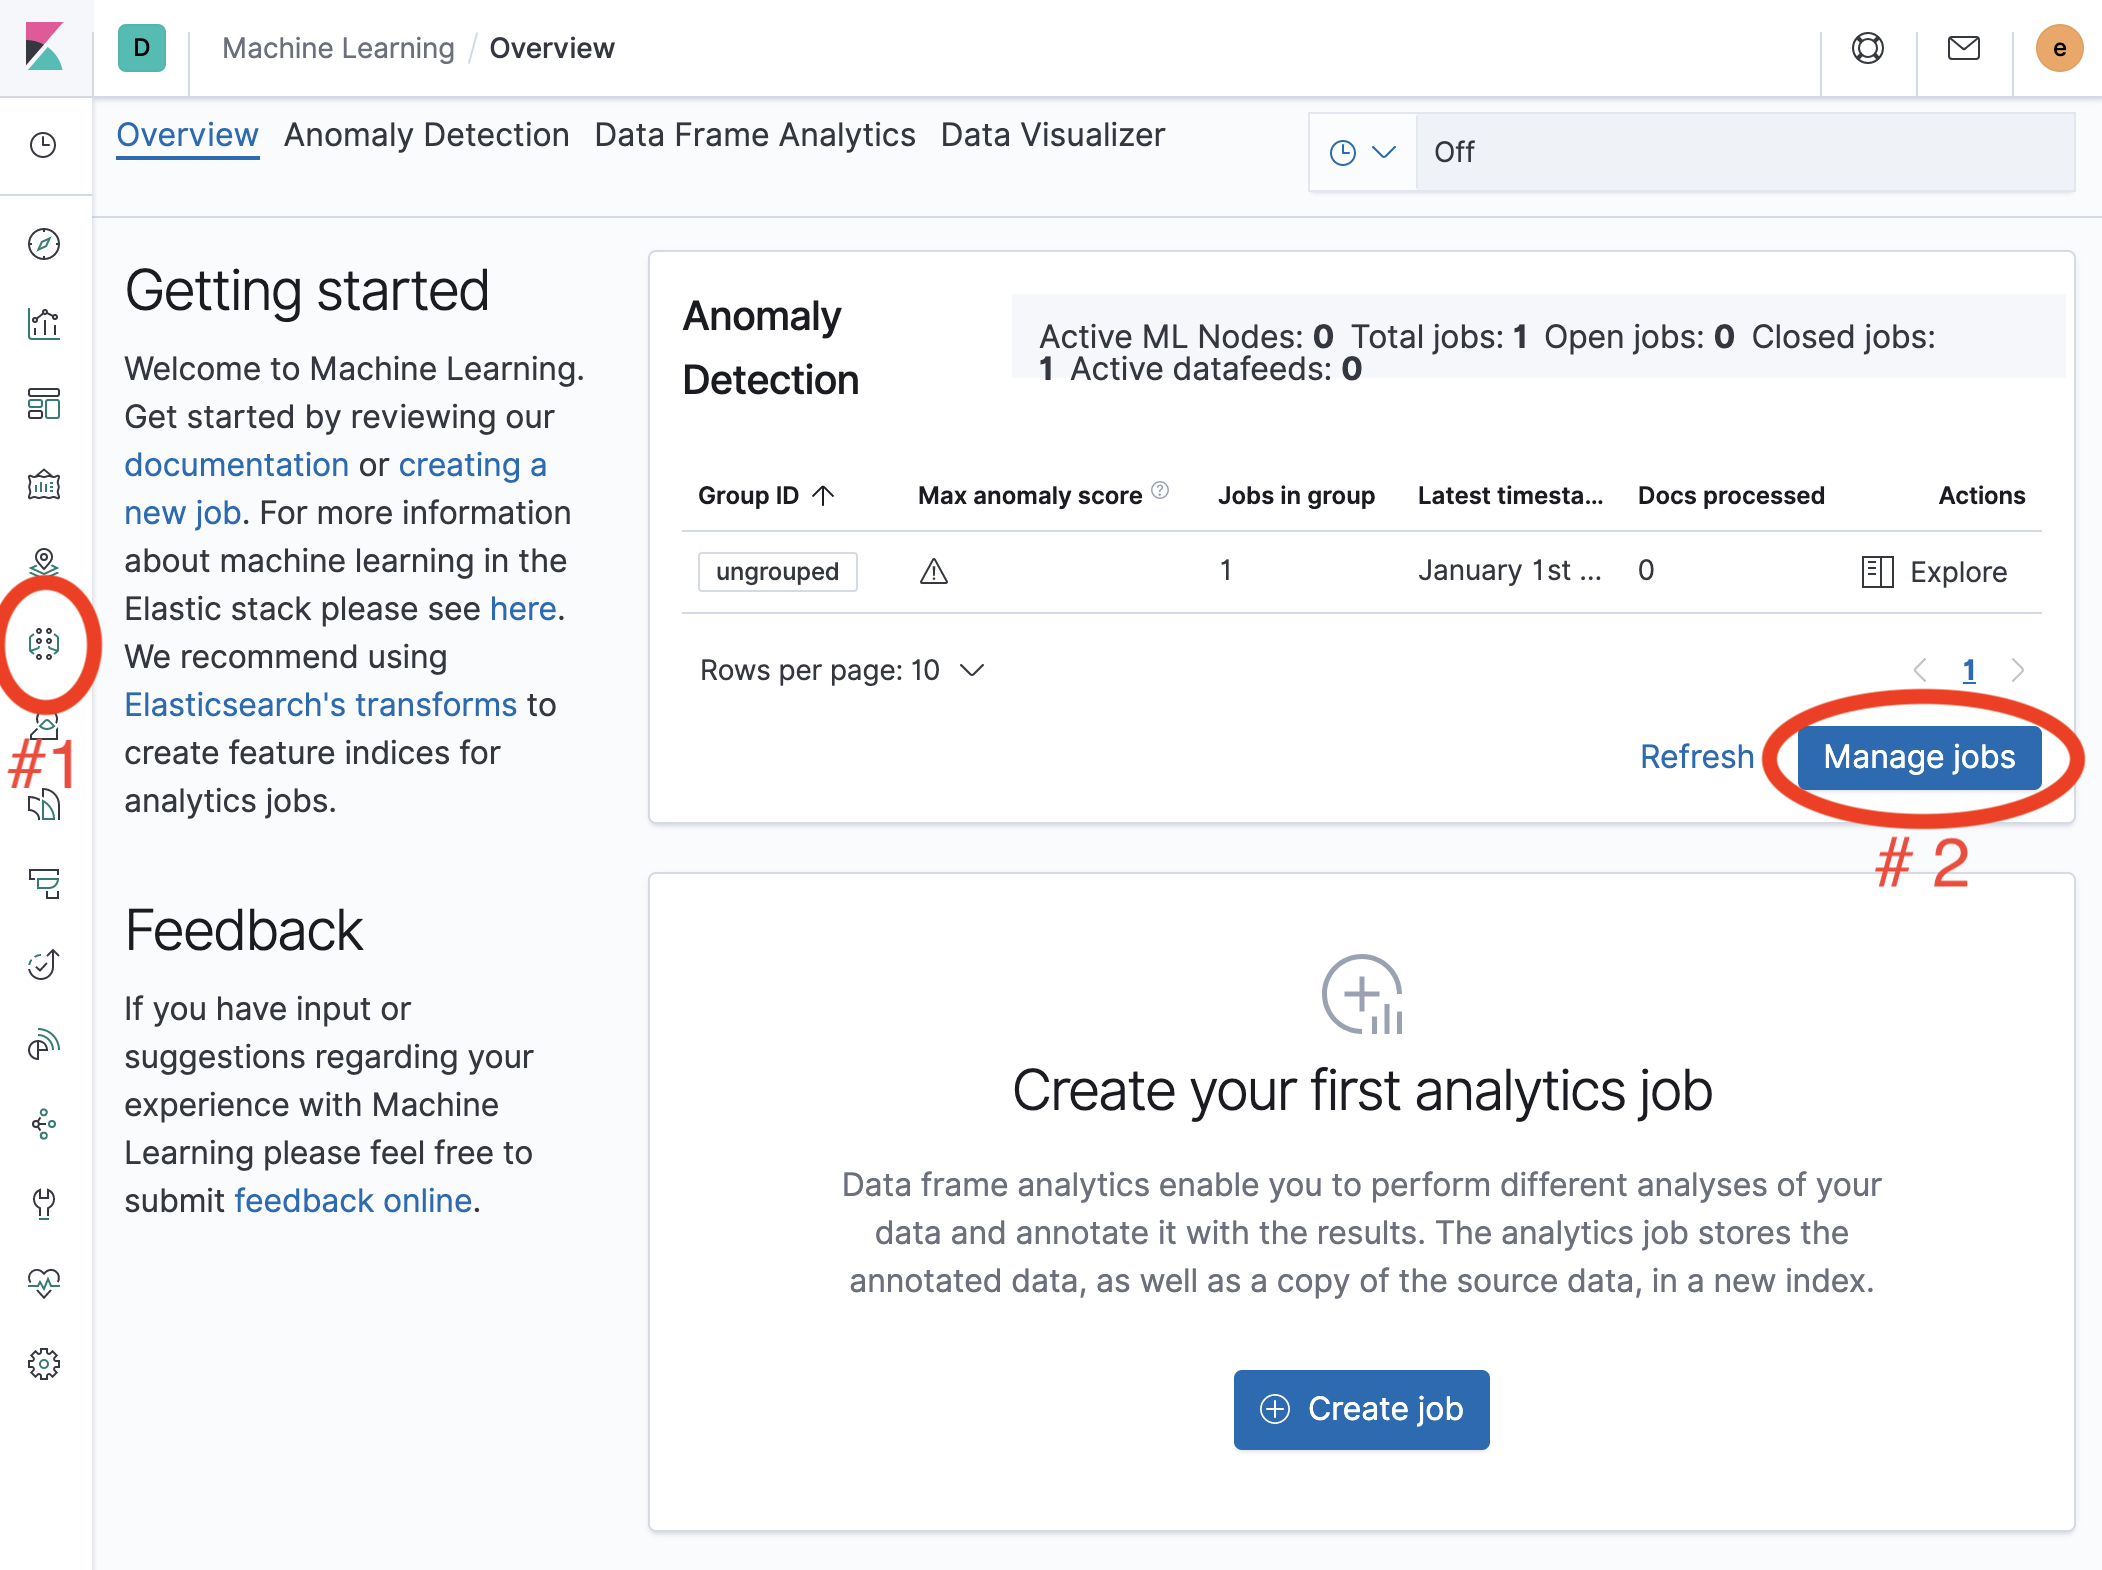The image size is (2102, 1570).
Task: Open Management from the gear icon
Action: pos(44,1363)
